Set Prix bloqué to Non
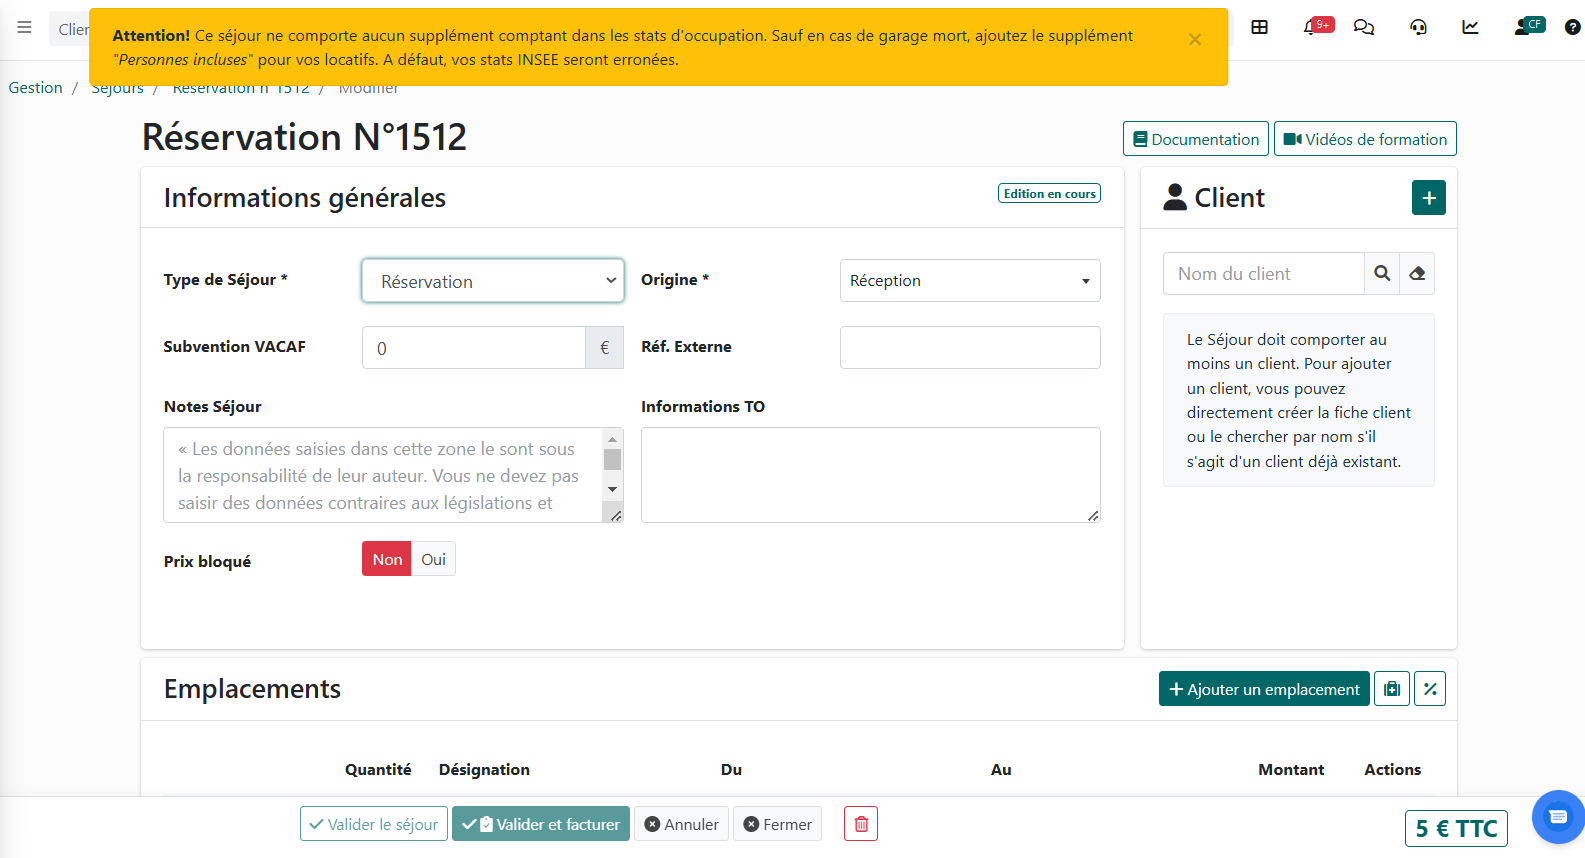Screen dimensions: 1585x858 pos(387,560)
